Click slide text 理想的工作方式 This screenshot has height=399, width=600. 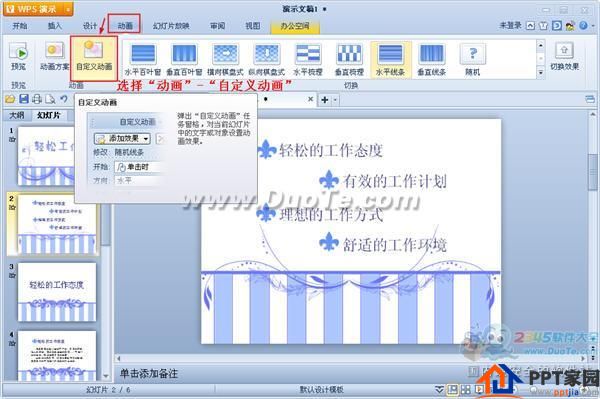(x=331, y=214)
